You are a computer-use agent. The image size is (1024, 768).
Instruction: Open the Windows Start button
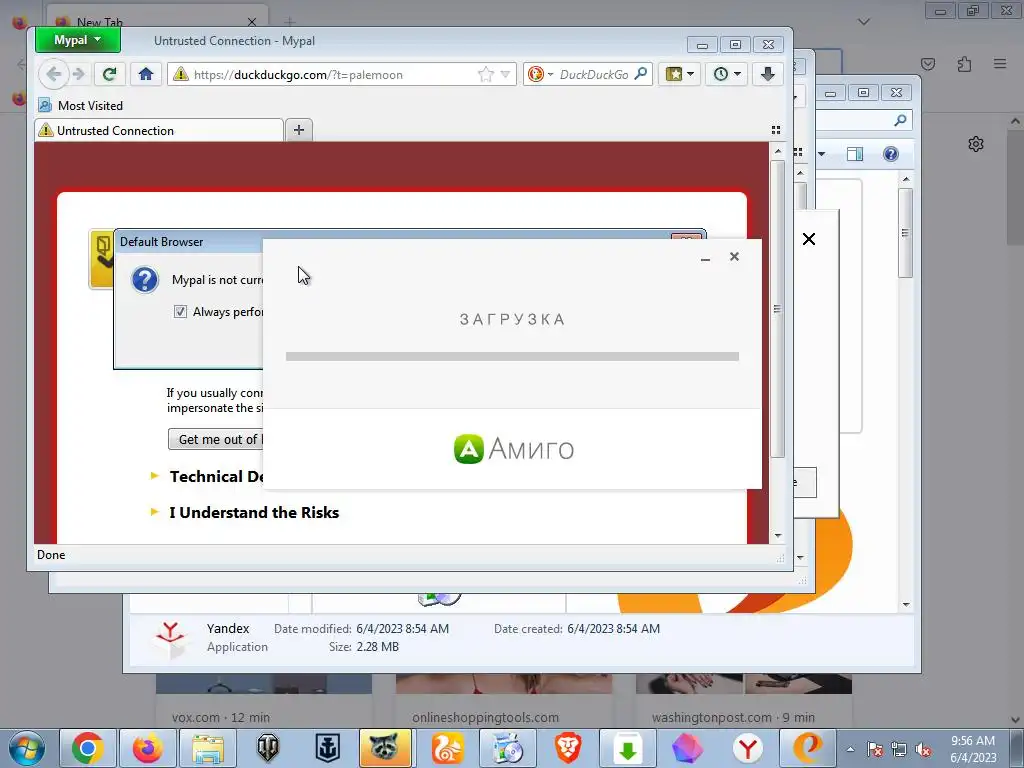[x=26, y=748]
